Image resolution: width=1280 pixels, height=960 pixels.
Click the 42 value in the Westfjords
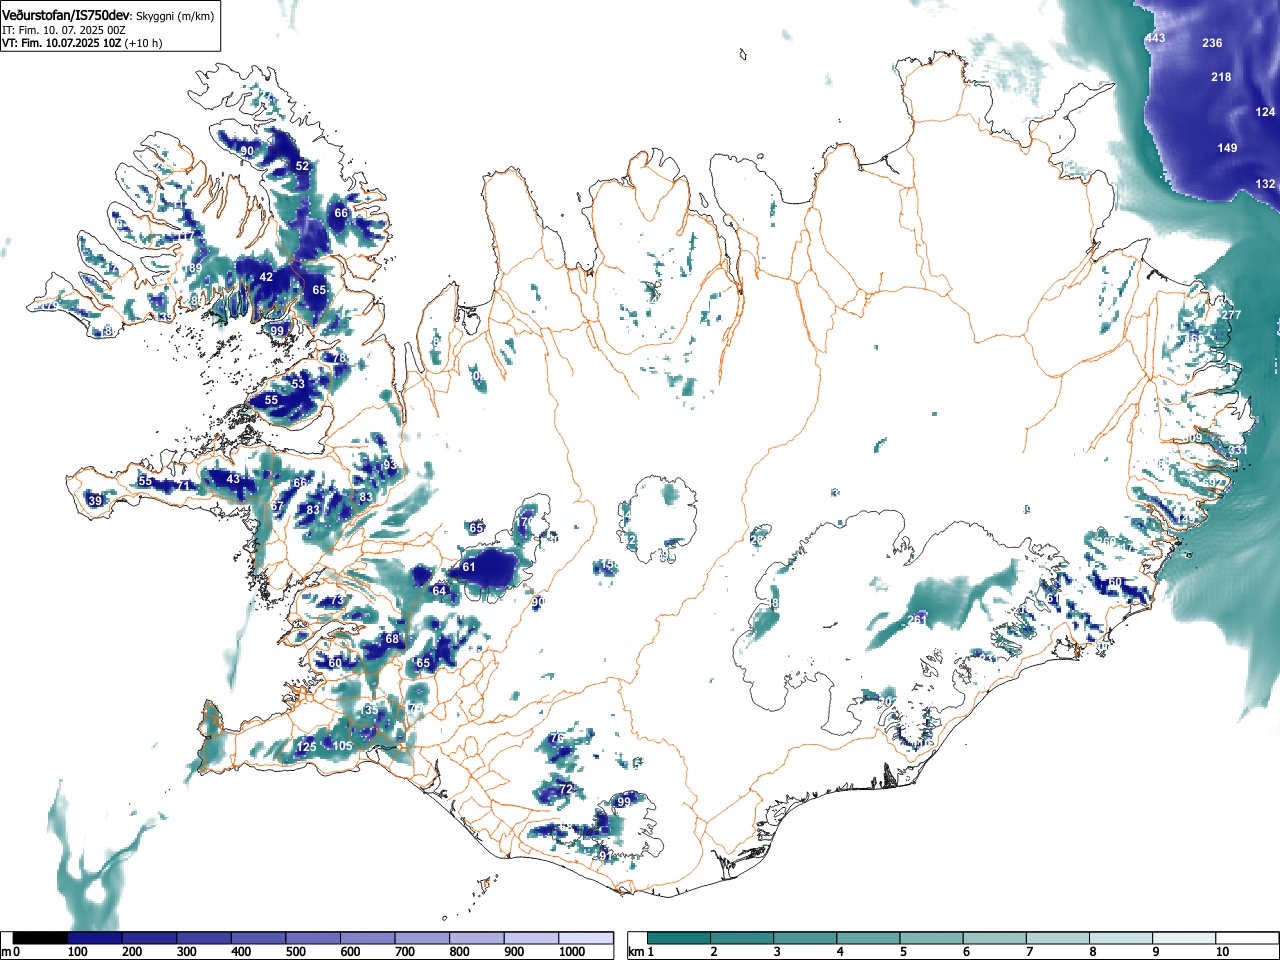(x=266, y=277)
